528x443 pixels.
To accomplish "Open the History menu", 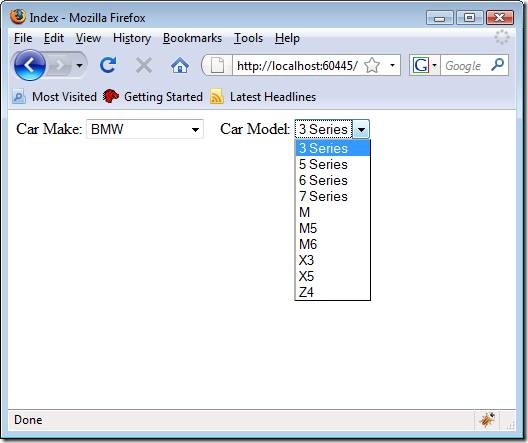I will [x=132, y=38].
